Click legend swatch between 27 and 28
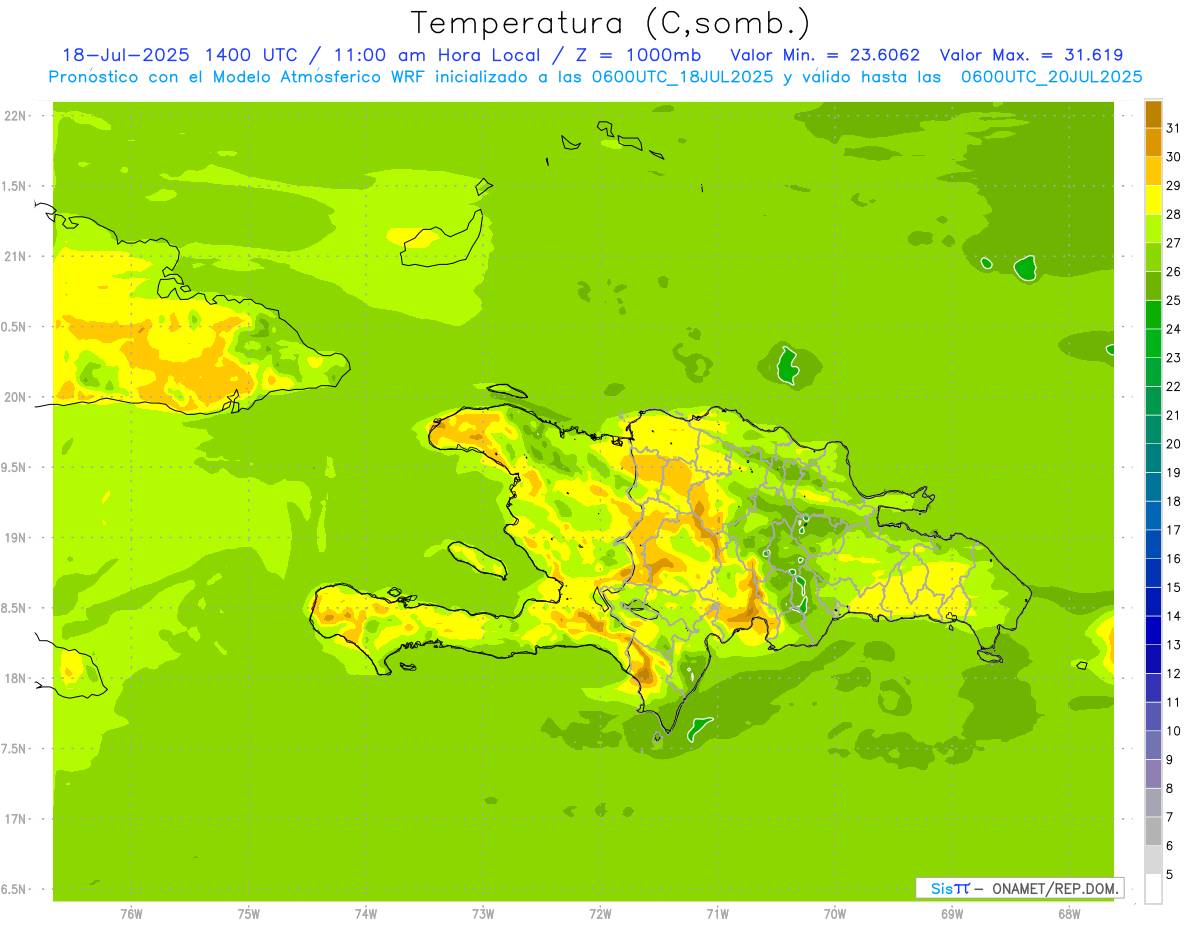Viewport: 1200px width, 927px height. tap(1153, 229)
